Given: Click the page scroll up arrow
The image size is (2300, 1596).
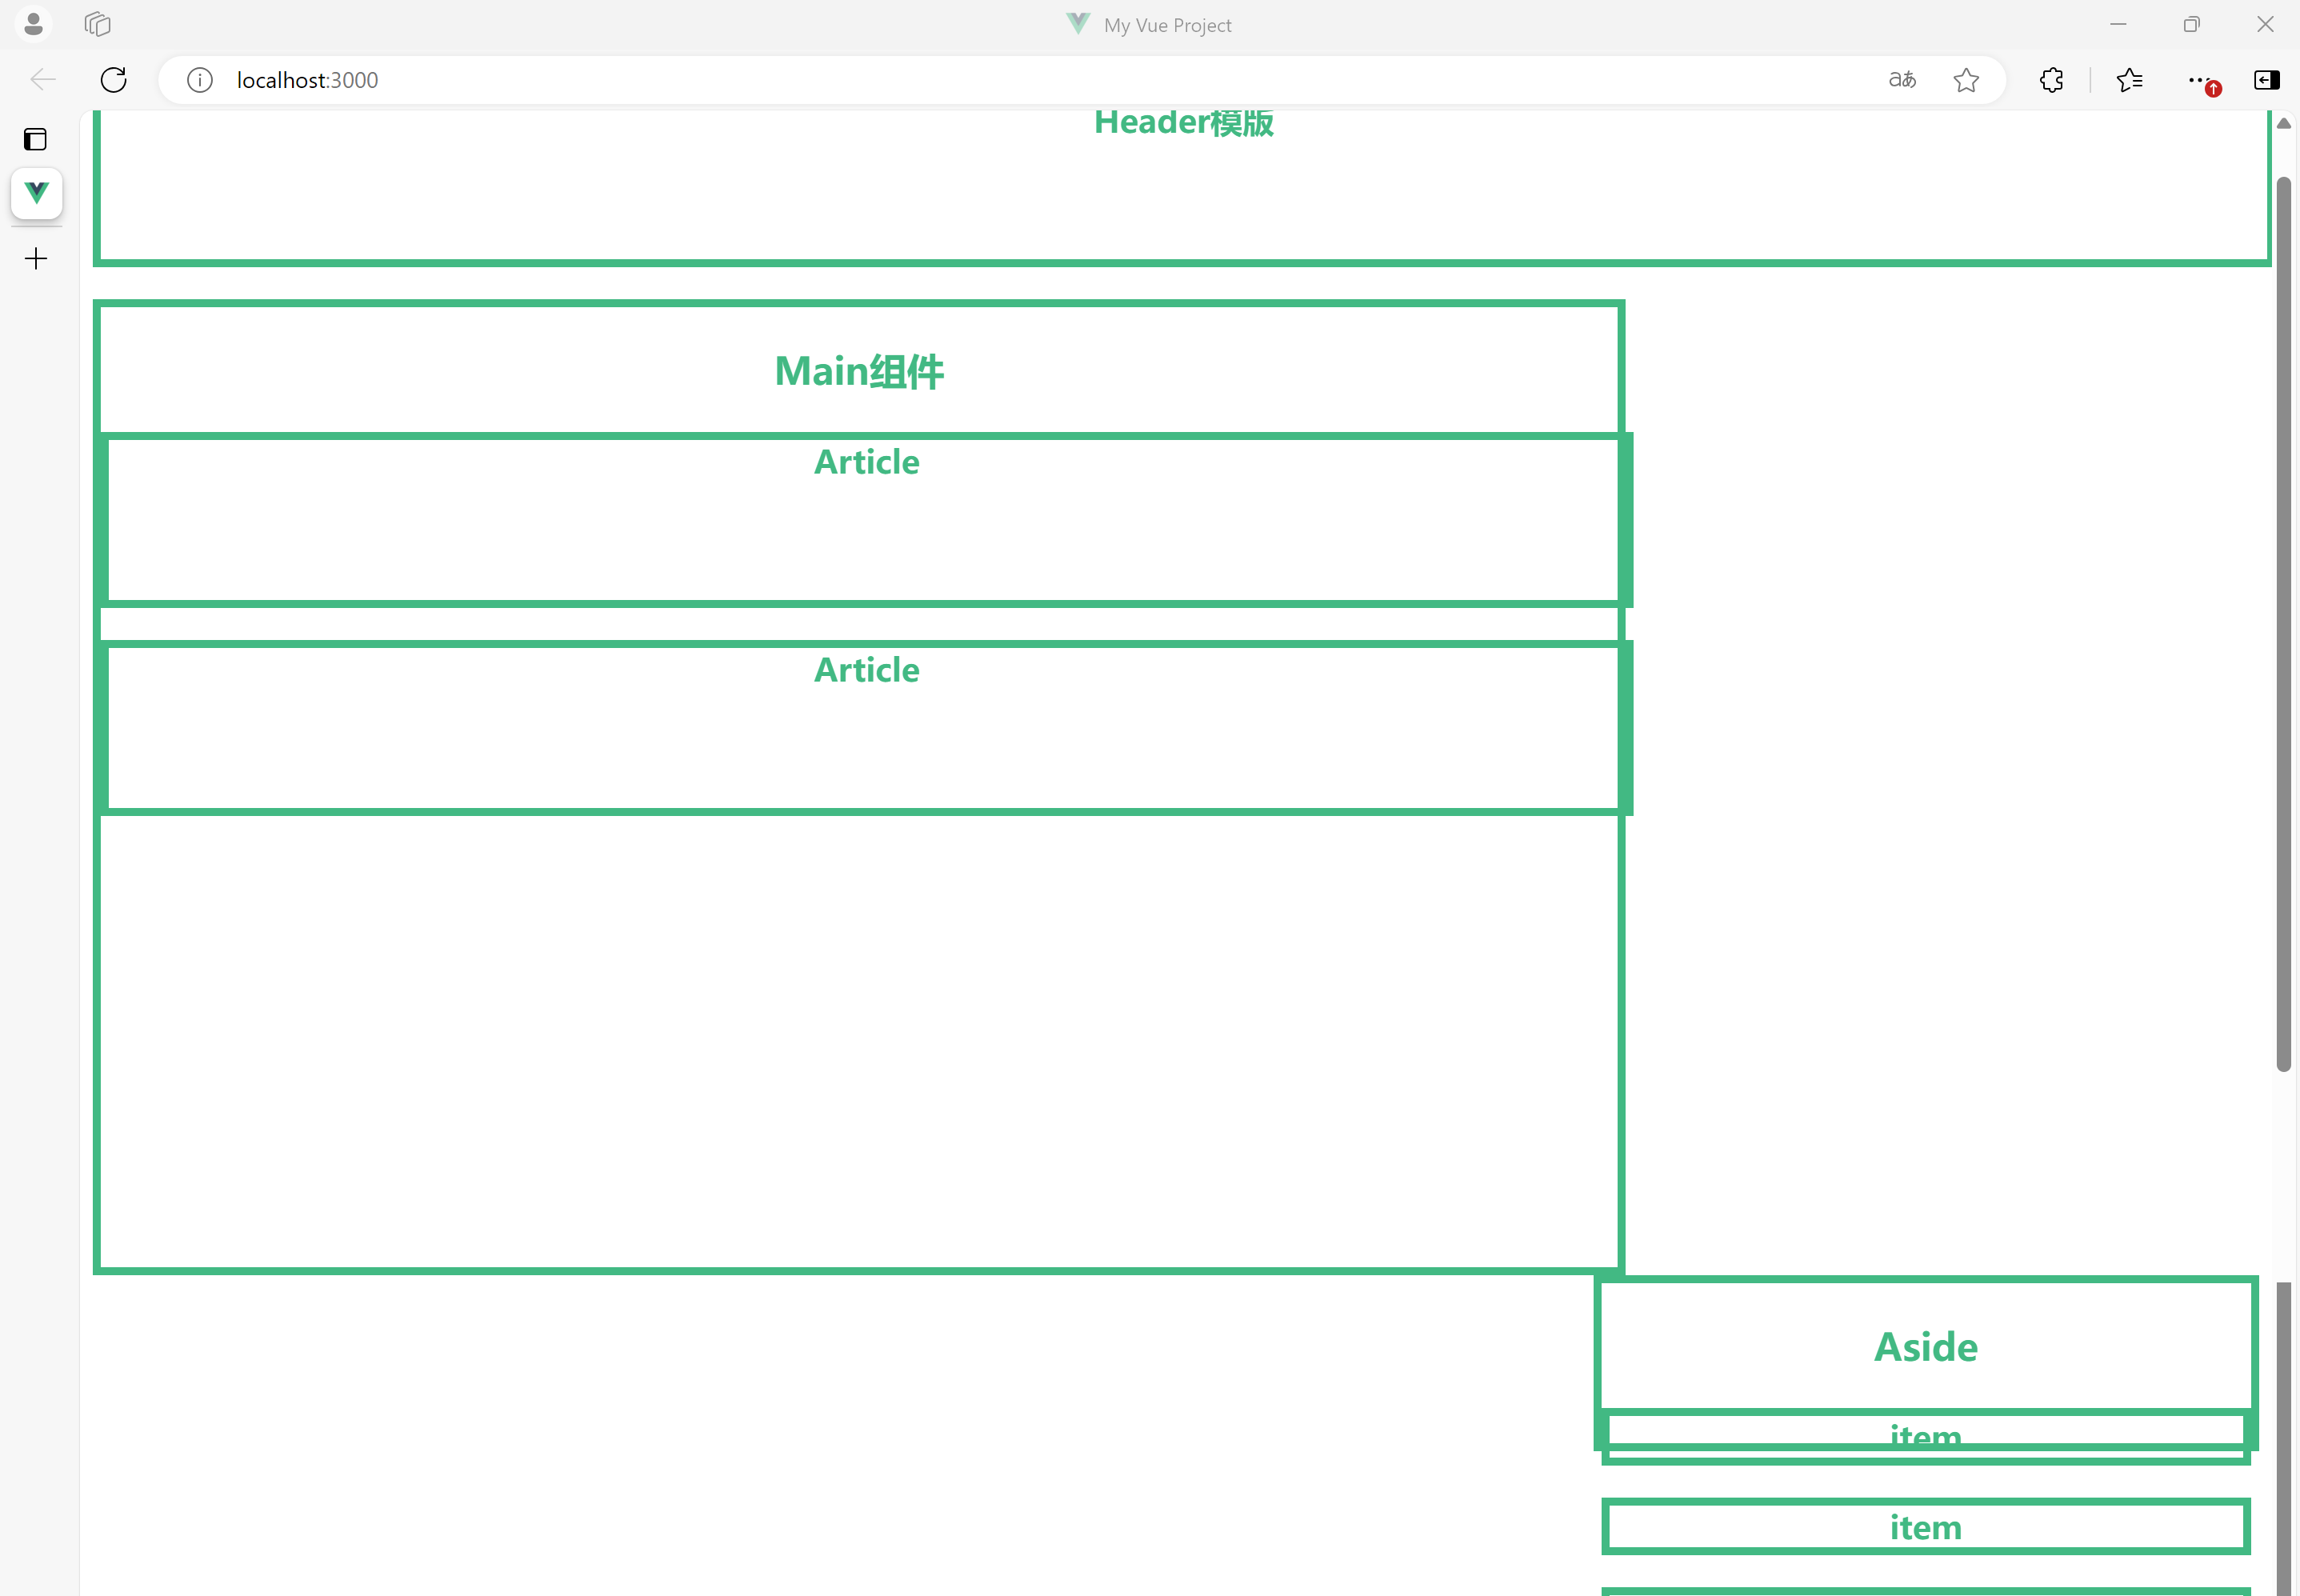Looking at the screenshot, I should pos(2284,124).
